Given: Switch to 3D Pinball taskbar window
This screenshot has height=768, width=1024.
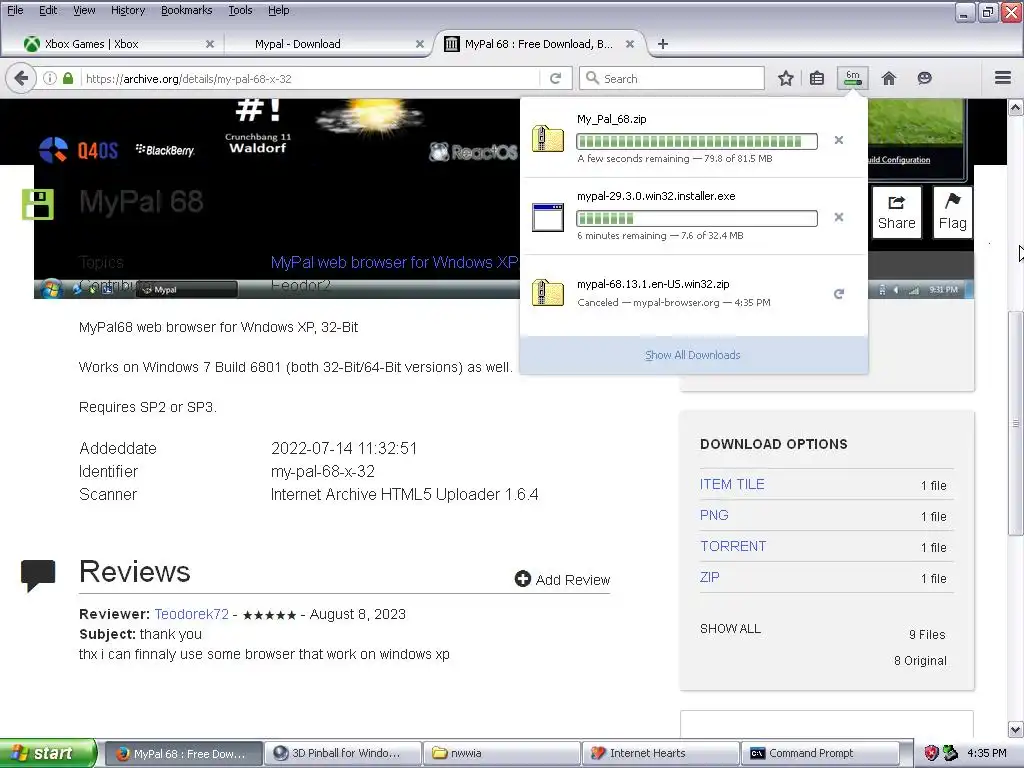Looking at the screenshot, I should [x=342, y=753].
